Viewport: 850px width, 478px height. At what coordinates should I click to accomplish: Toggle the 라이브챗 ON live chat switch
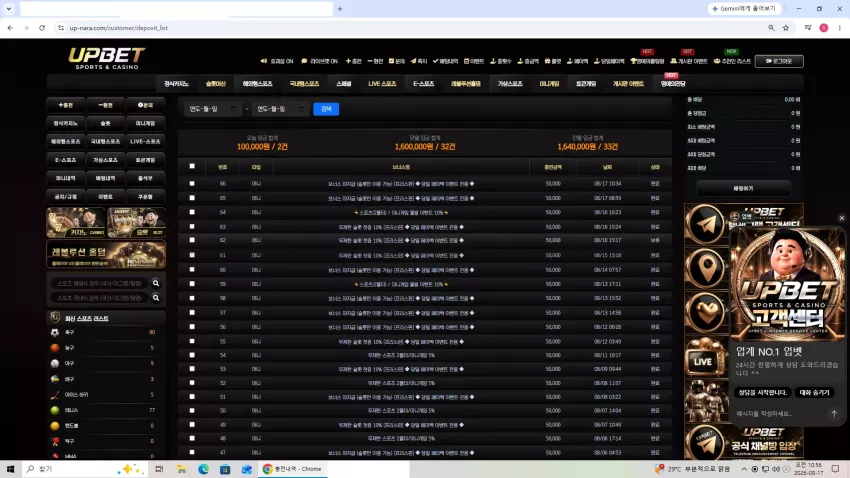[x=319, y=61]
